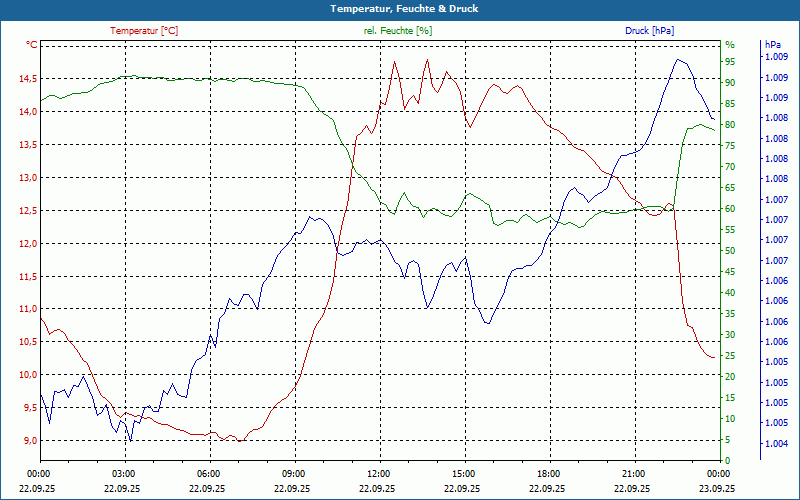Click the 75 tick on humidity axis
The width and height of the screenshot is (800, 500).
click(730, 146)
